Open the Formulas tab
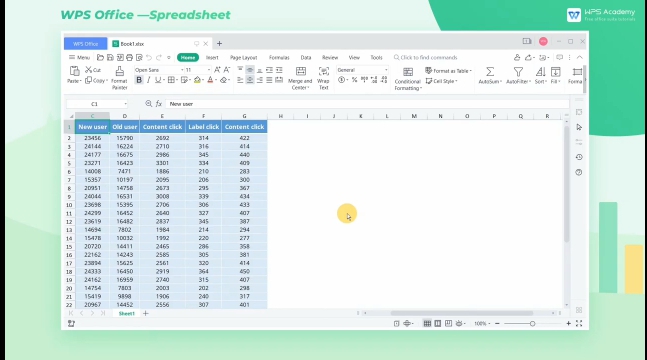The width and height of the screenshot is (647, 360). click(279, 57)
